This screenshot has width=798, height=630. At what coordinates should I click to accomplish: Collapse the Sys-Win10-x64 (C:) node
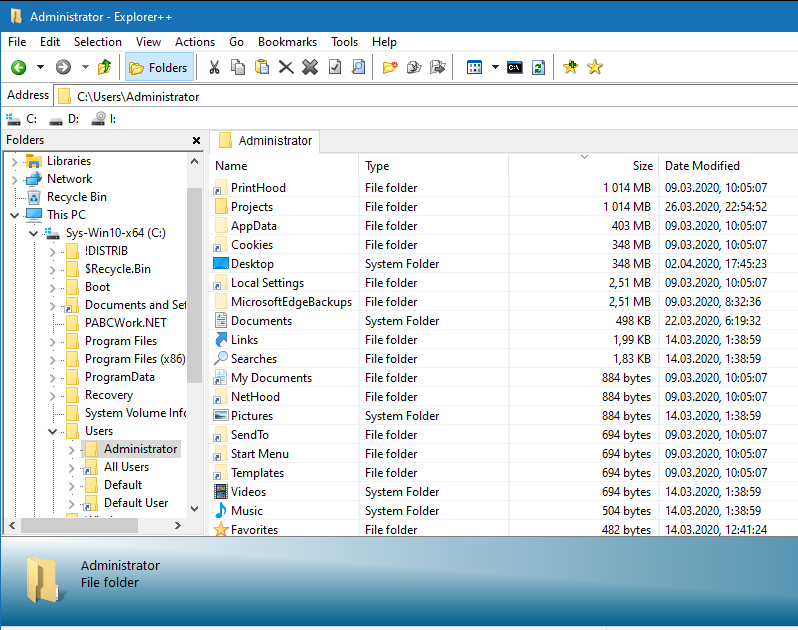[x=34, y=234]
